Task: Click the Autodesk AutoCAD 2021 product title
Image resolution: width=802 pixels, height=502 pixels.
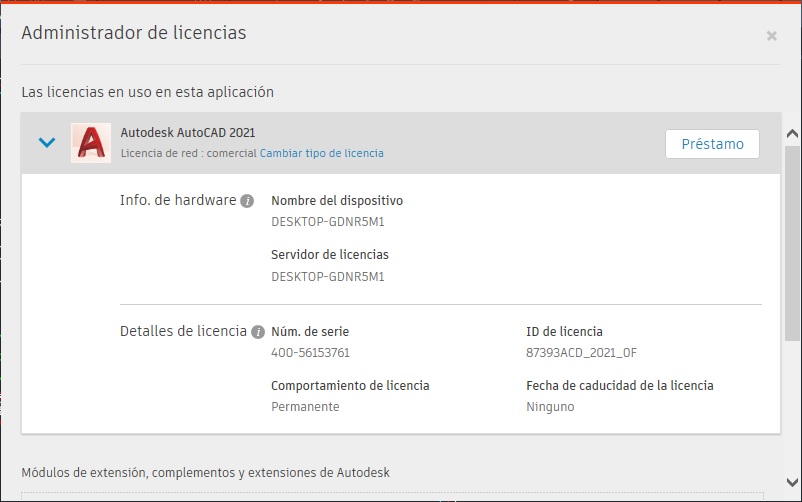Action: point(188,133)
